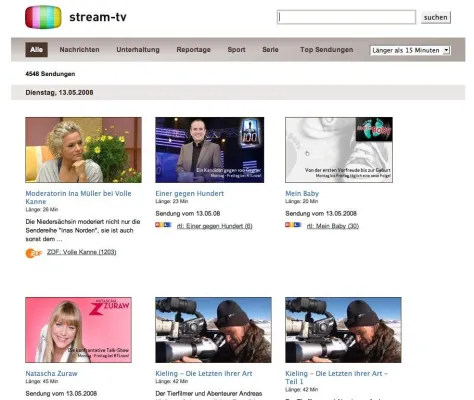
Task: Focus the search text field
Action: point(346,17)
